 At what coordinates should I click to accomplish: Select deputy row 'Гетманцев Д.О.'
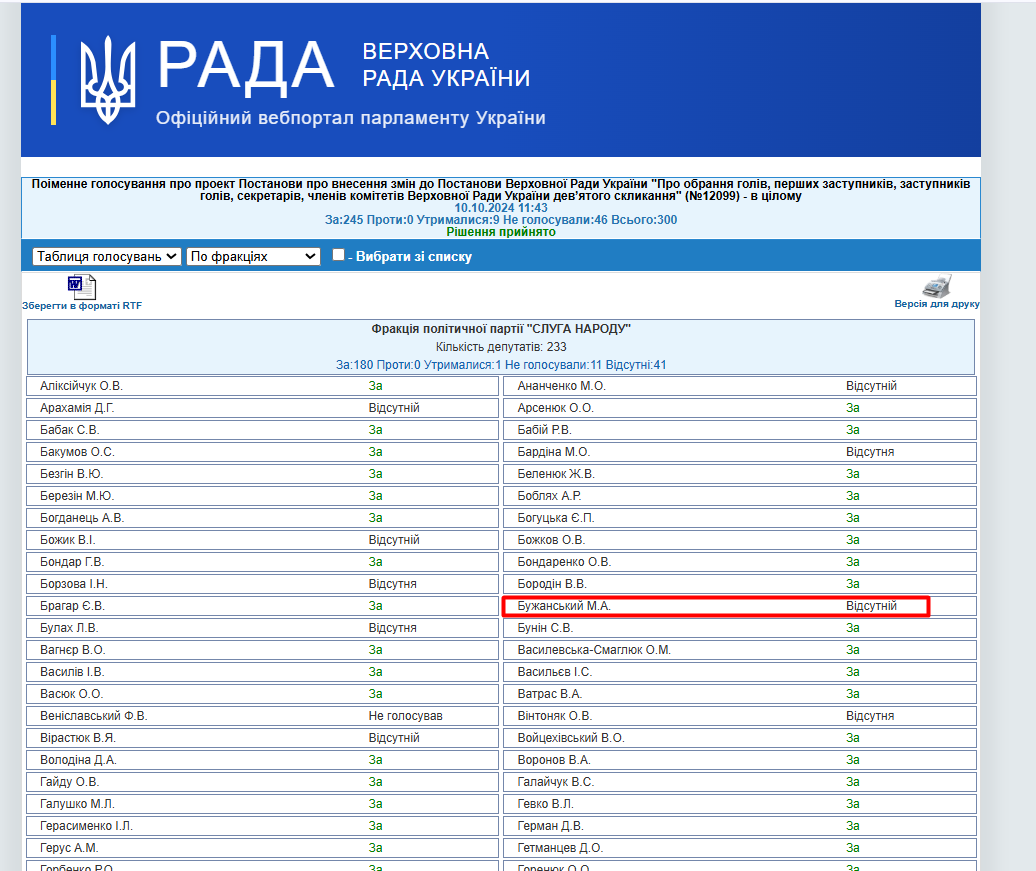pos(740,848)
